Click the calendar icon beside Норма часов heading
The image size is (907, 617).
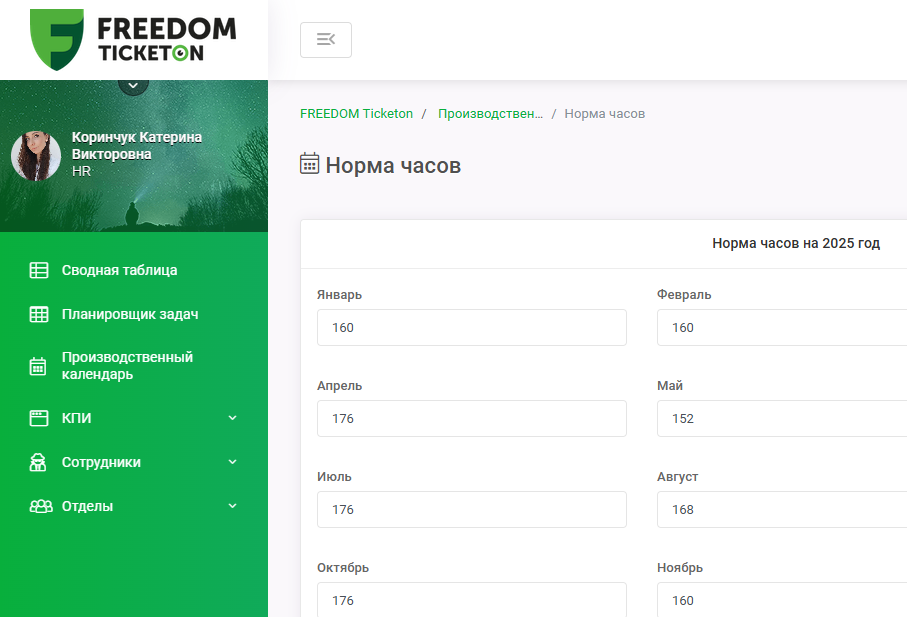point(308,165)
